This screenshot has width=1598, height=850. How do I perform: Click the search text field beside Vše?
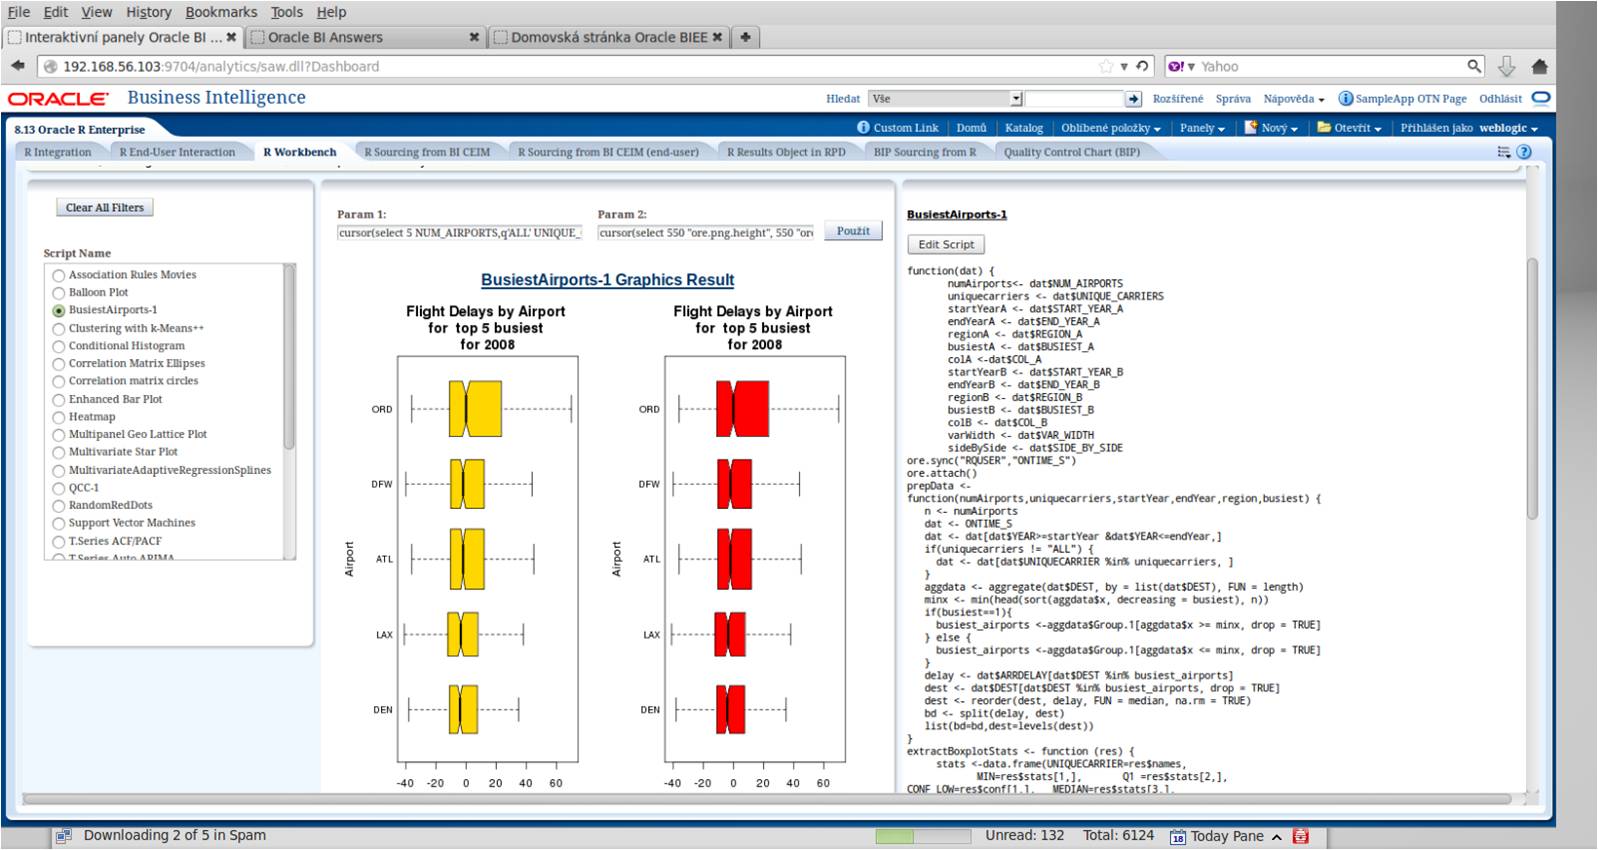coord(1075,99)
